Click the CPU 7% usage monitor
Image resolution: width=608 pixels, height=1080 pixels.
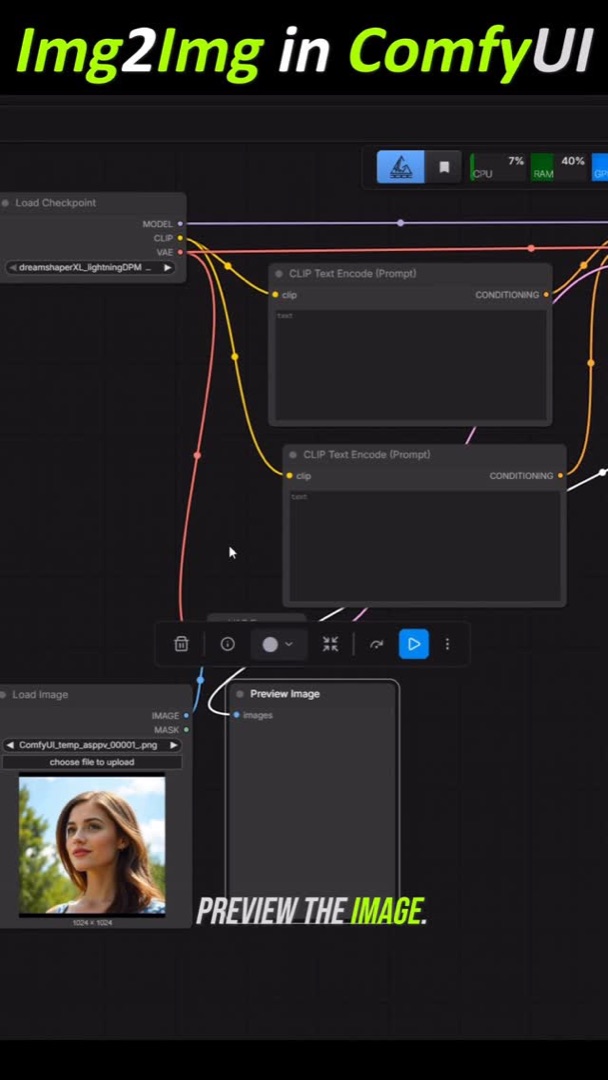(x=498, y=167)
